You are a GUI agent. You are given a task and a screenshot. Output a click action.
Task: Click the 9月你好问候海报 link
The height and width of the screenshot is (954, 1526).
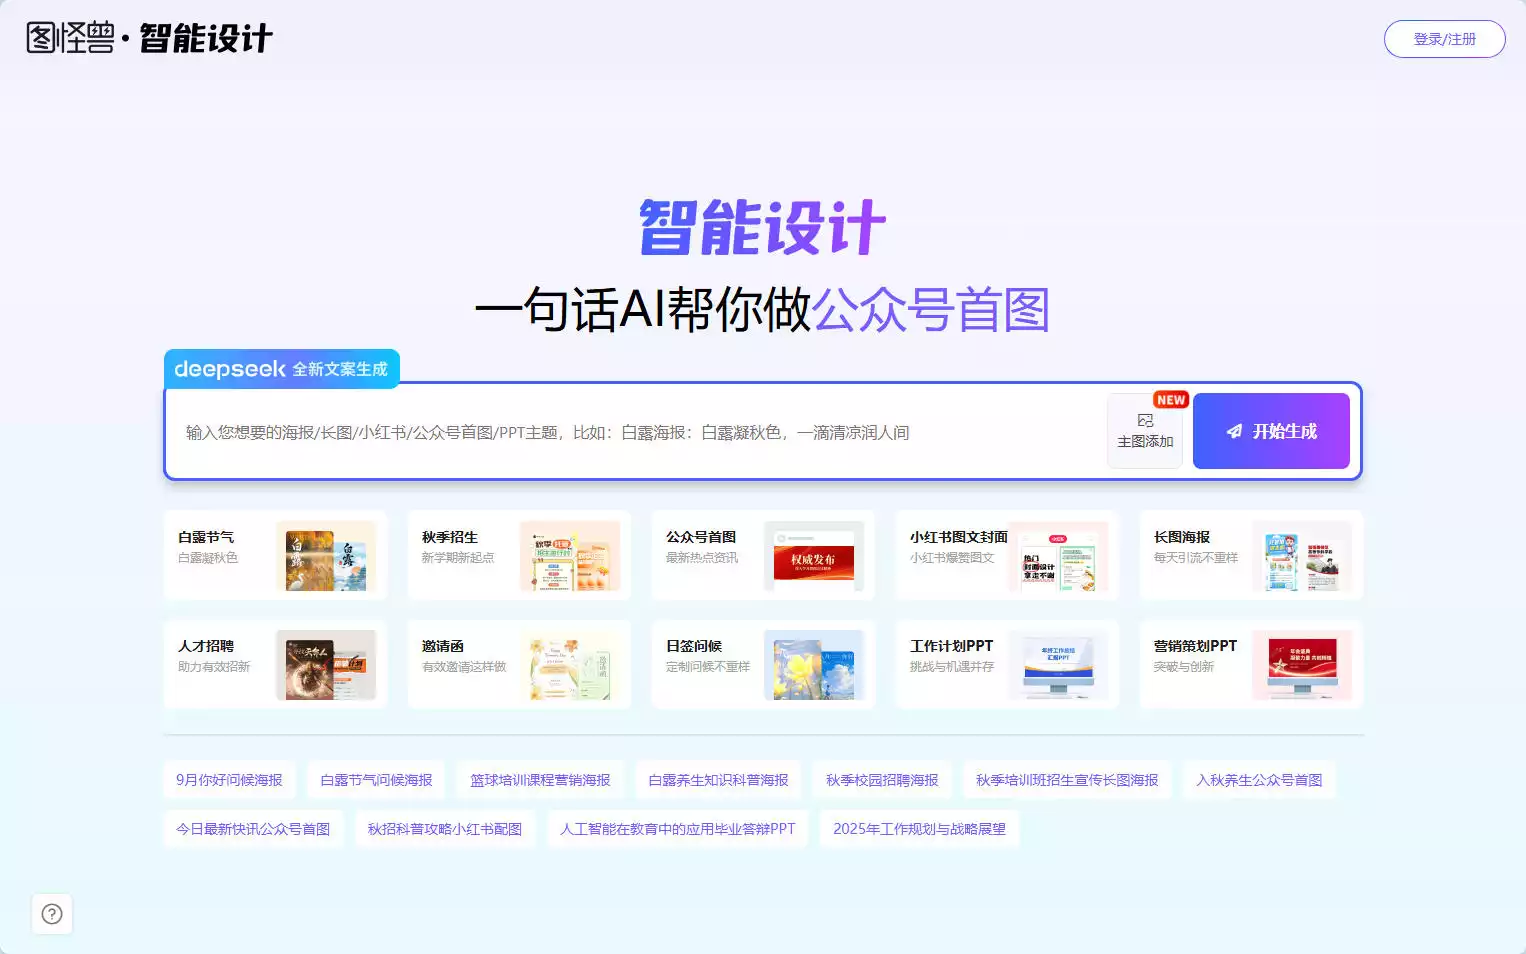pyautogui.click(x=229, y=780)
